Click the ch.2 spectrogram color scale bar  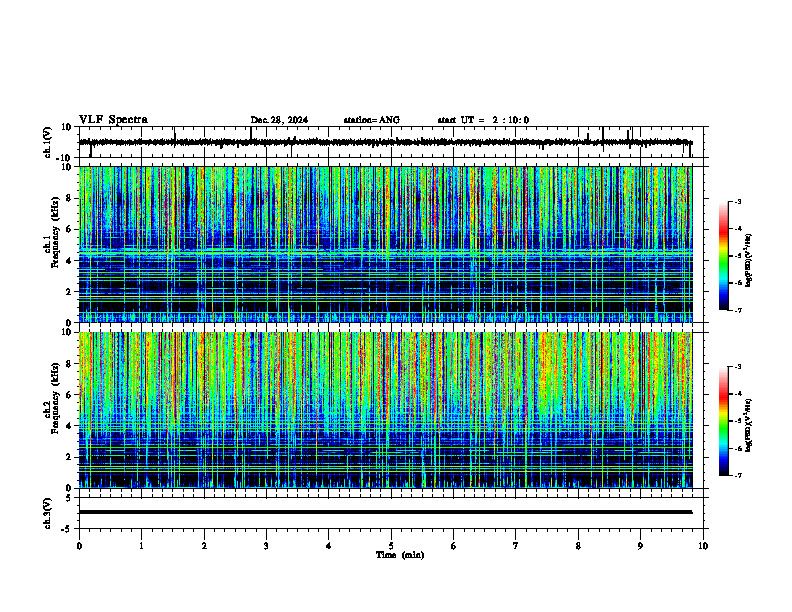tap(724, 421)
